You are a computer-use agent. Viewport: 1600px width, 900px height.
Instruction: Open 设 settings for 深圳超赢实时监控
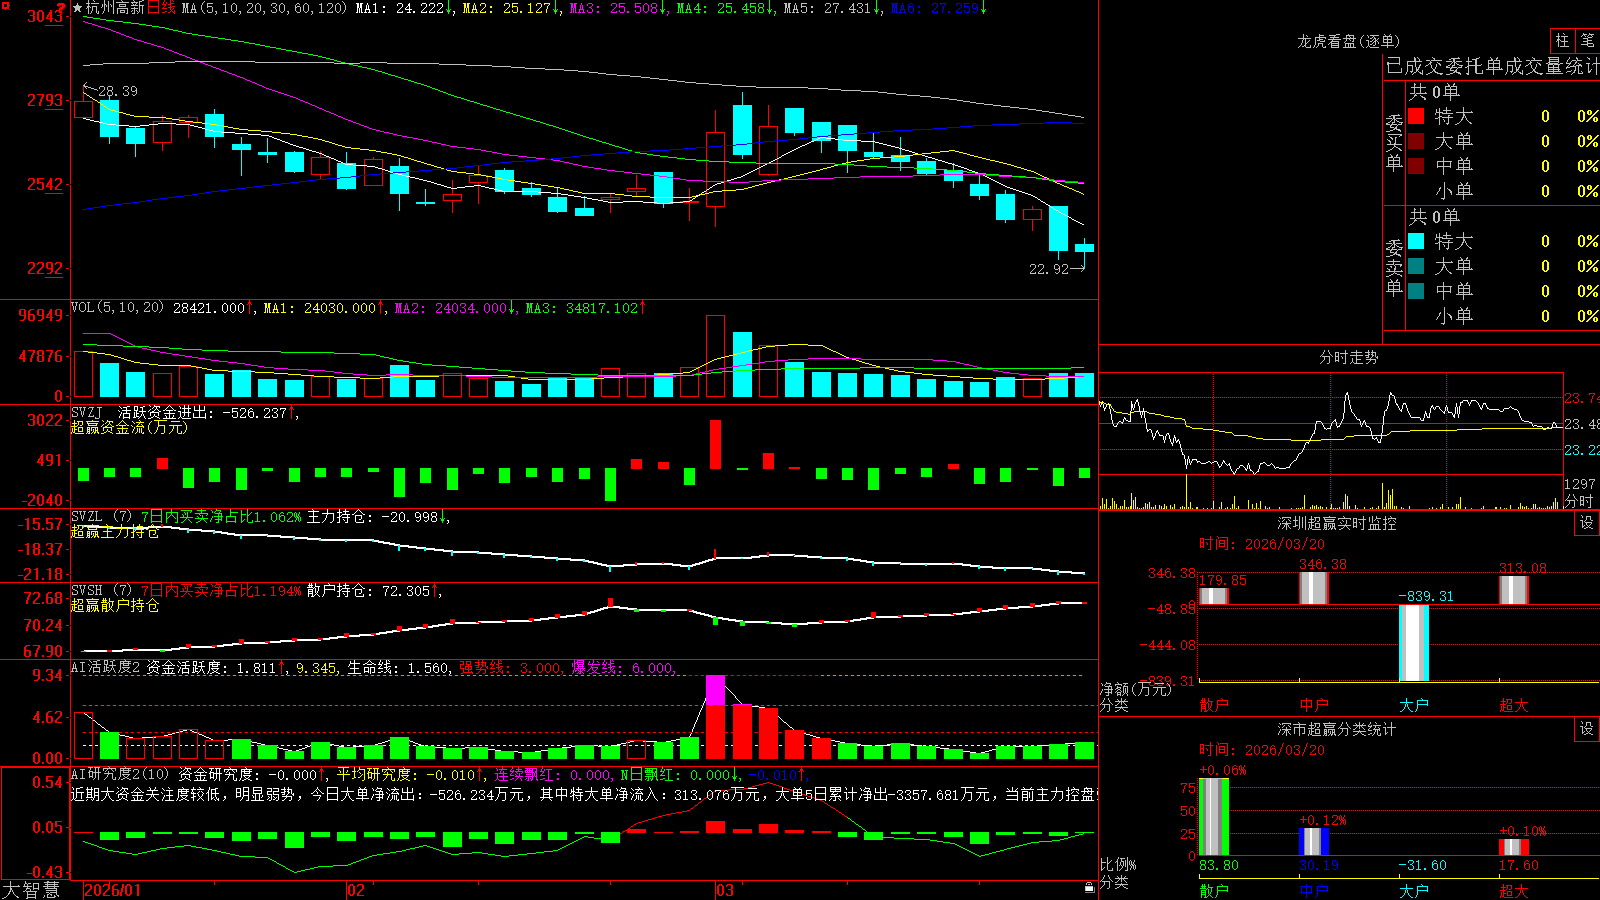click(x=1587, y=523)
